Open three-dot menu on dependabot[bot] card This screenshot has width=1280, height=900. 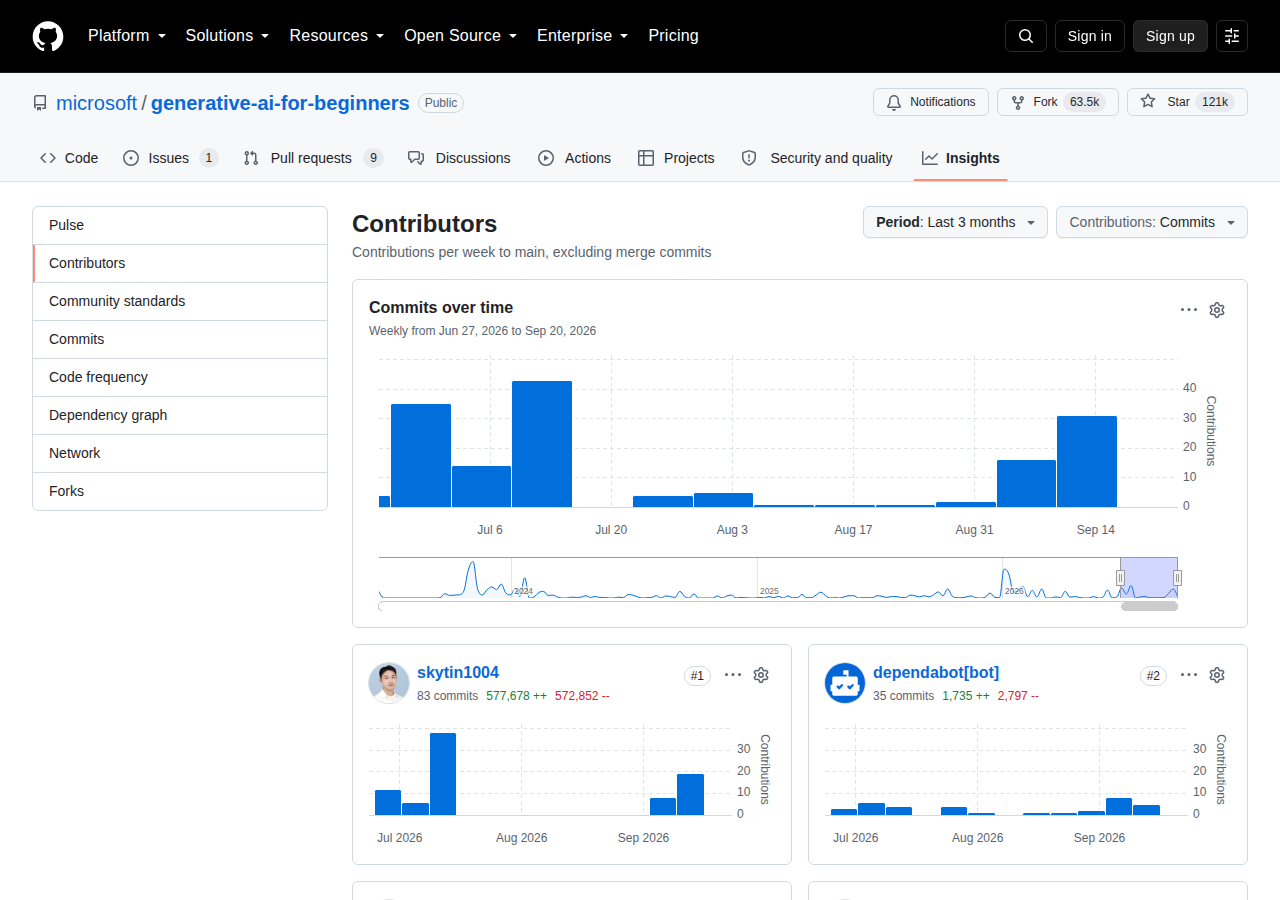tap(1189, 675)
